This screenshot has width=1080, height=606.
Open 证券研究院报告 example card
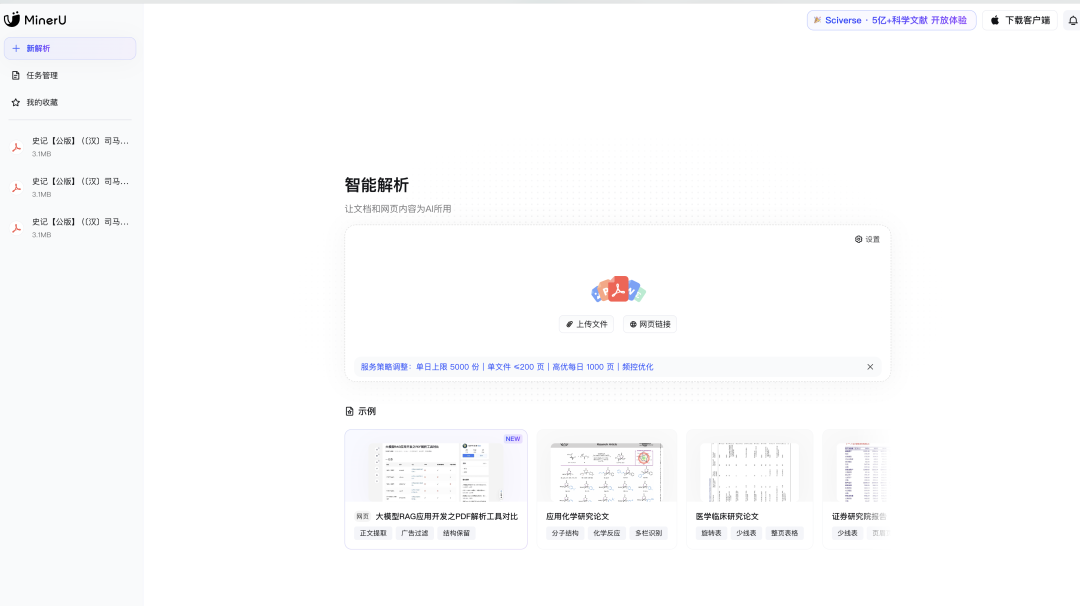pos(856,489)
